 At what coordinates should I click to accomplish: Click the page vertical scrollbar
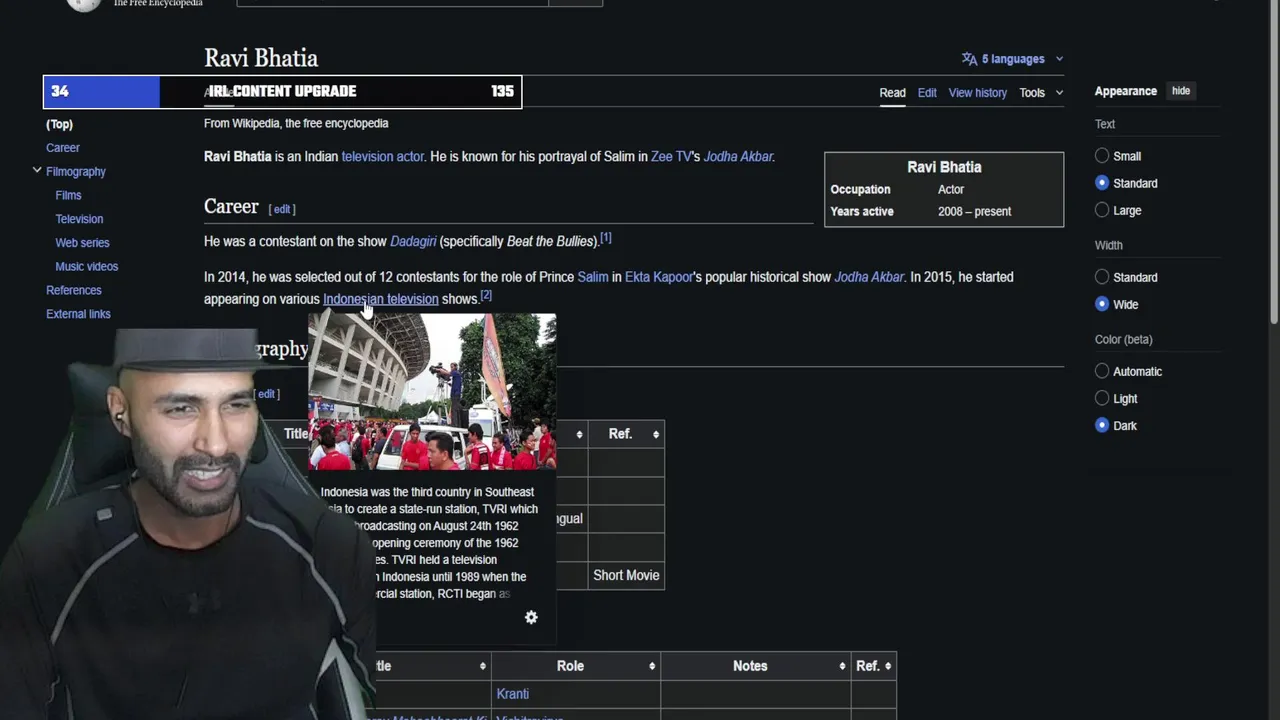pos(1274,160)
